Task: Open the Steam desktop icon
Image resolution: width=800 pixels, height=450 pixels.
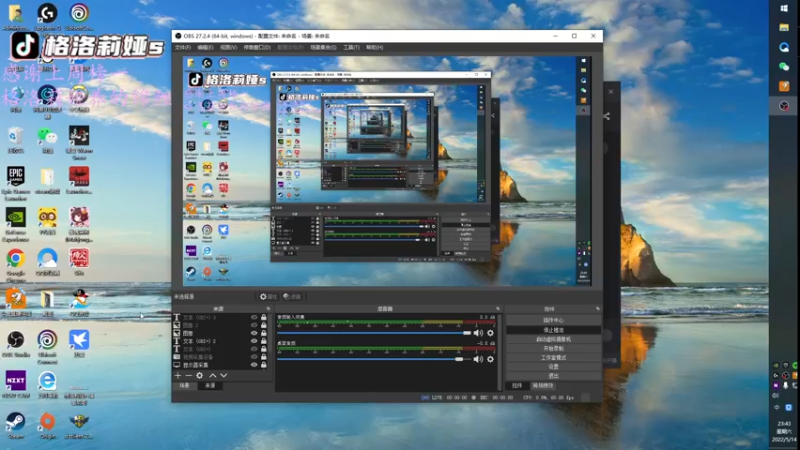Action: [x=16, y=424]
